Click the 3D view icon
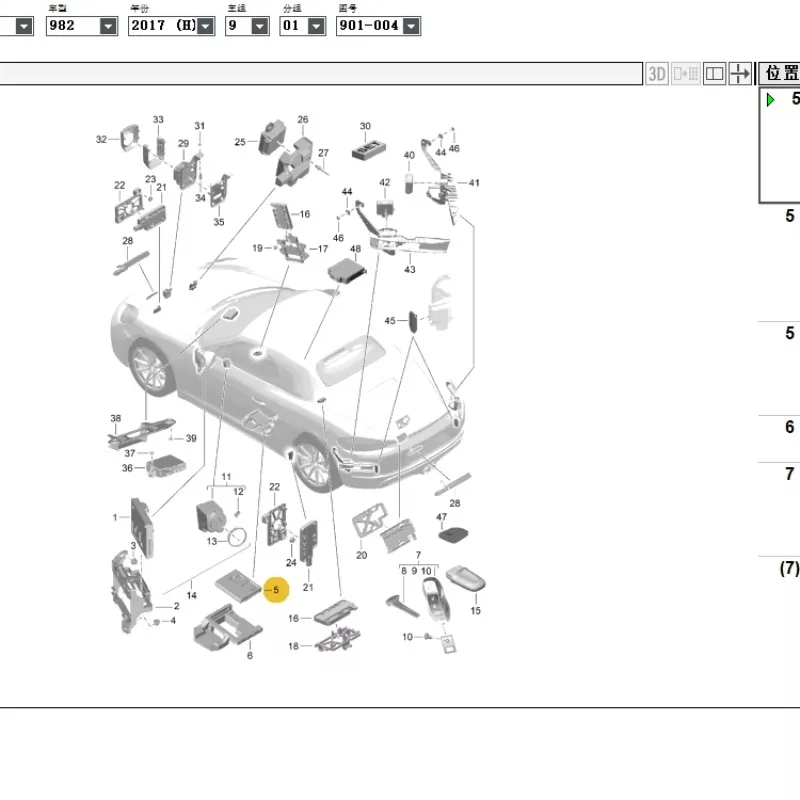Image resolution: width=800 pixels, height=800 pixels. point(656,74)
